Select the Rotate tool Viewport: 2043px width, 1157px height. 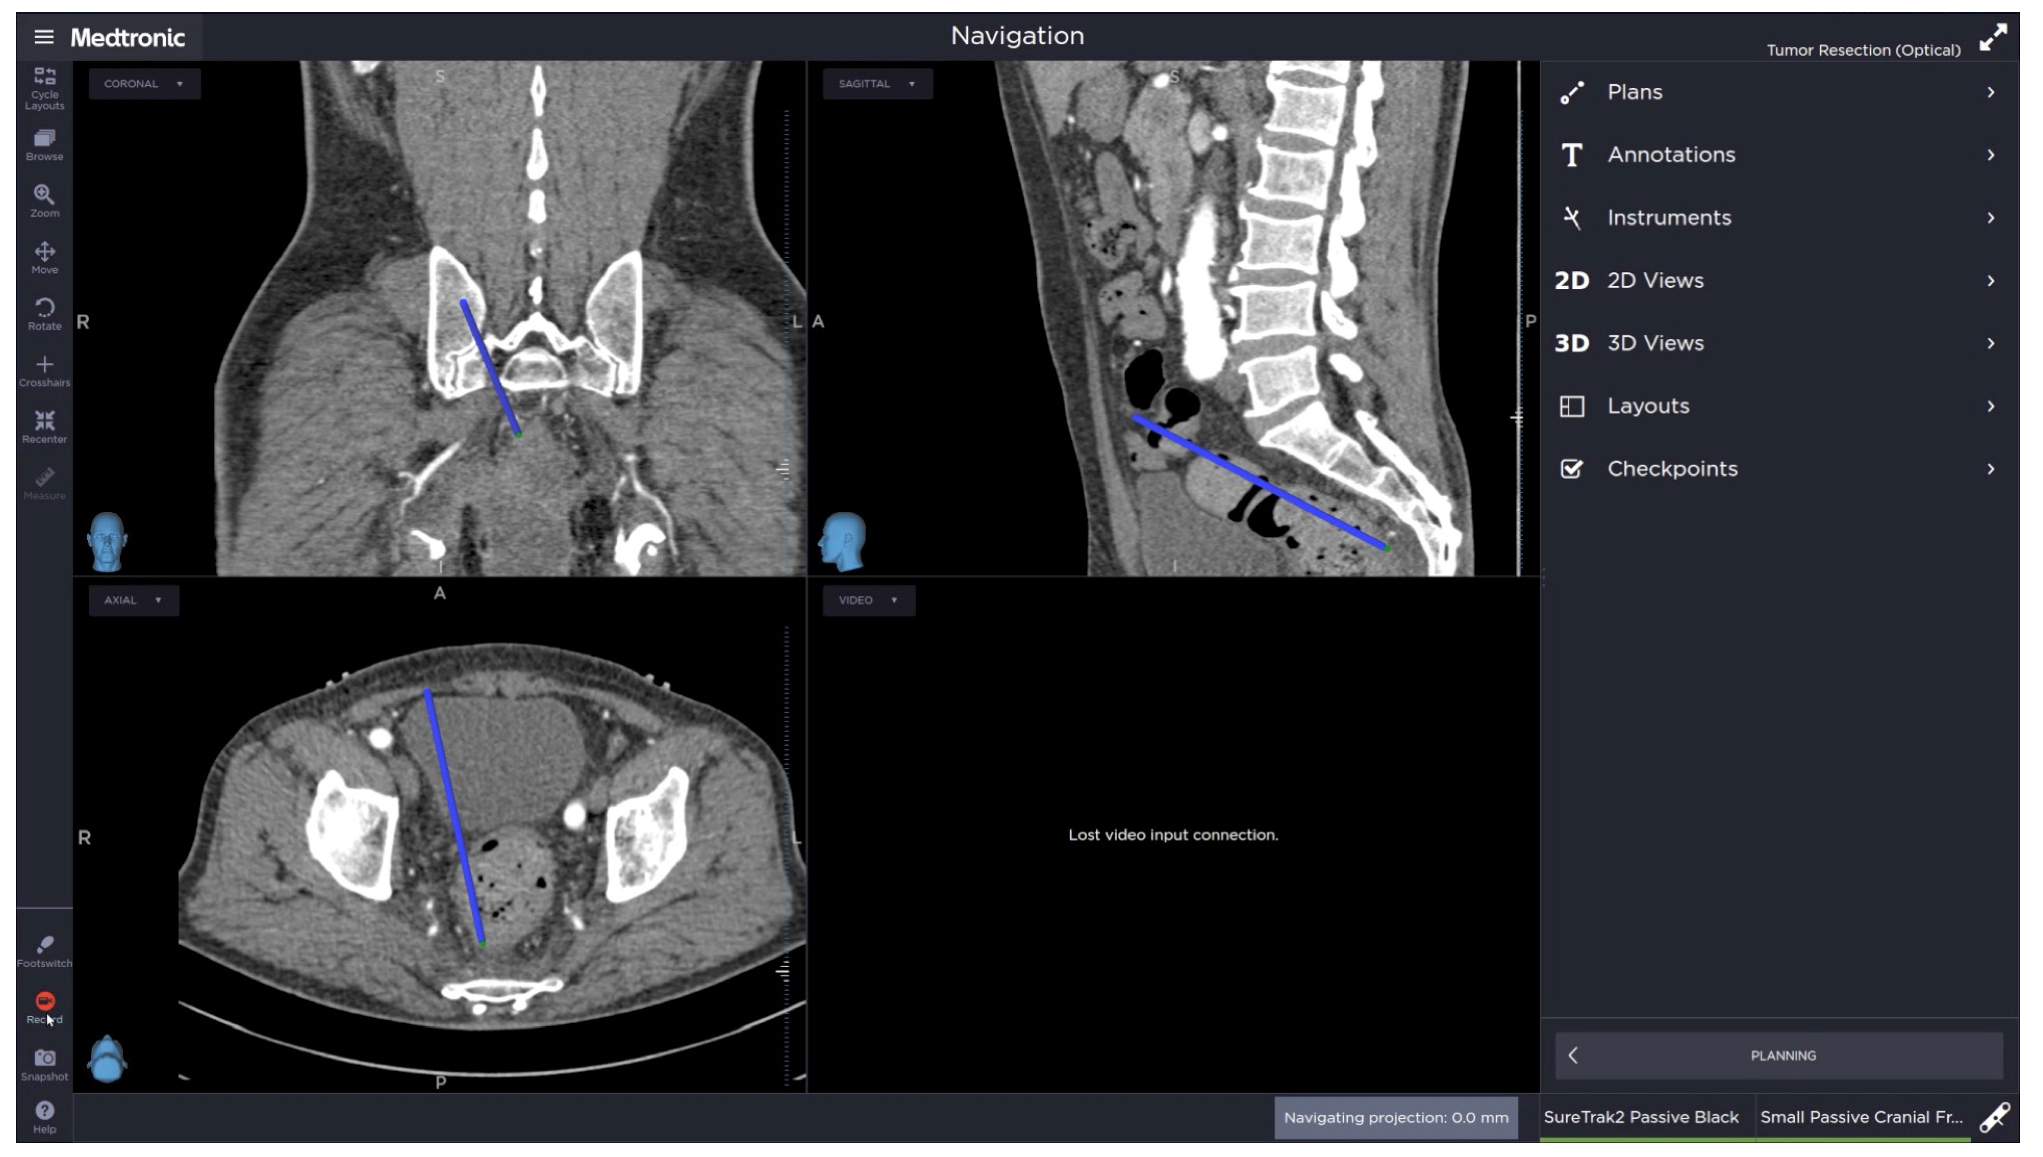pyautogui.click(x=44, y=313)
